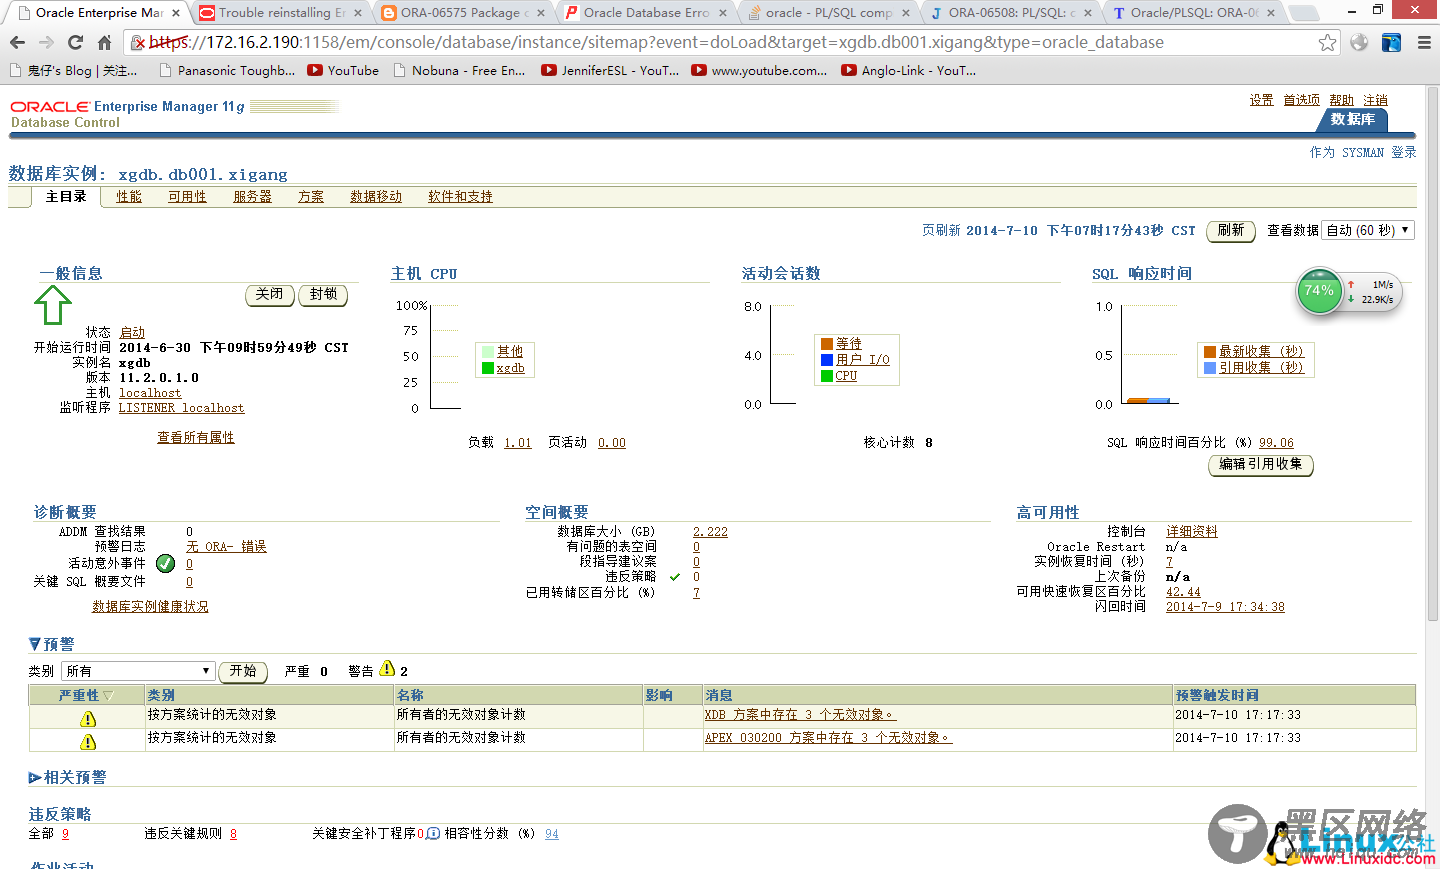Open the YouTube bookmark
Image resolution: width=1440 pixels, height=869 pixels.
tap(343, 70)
